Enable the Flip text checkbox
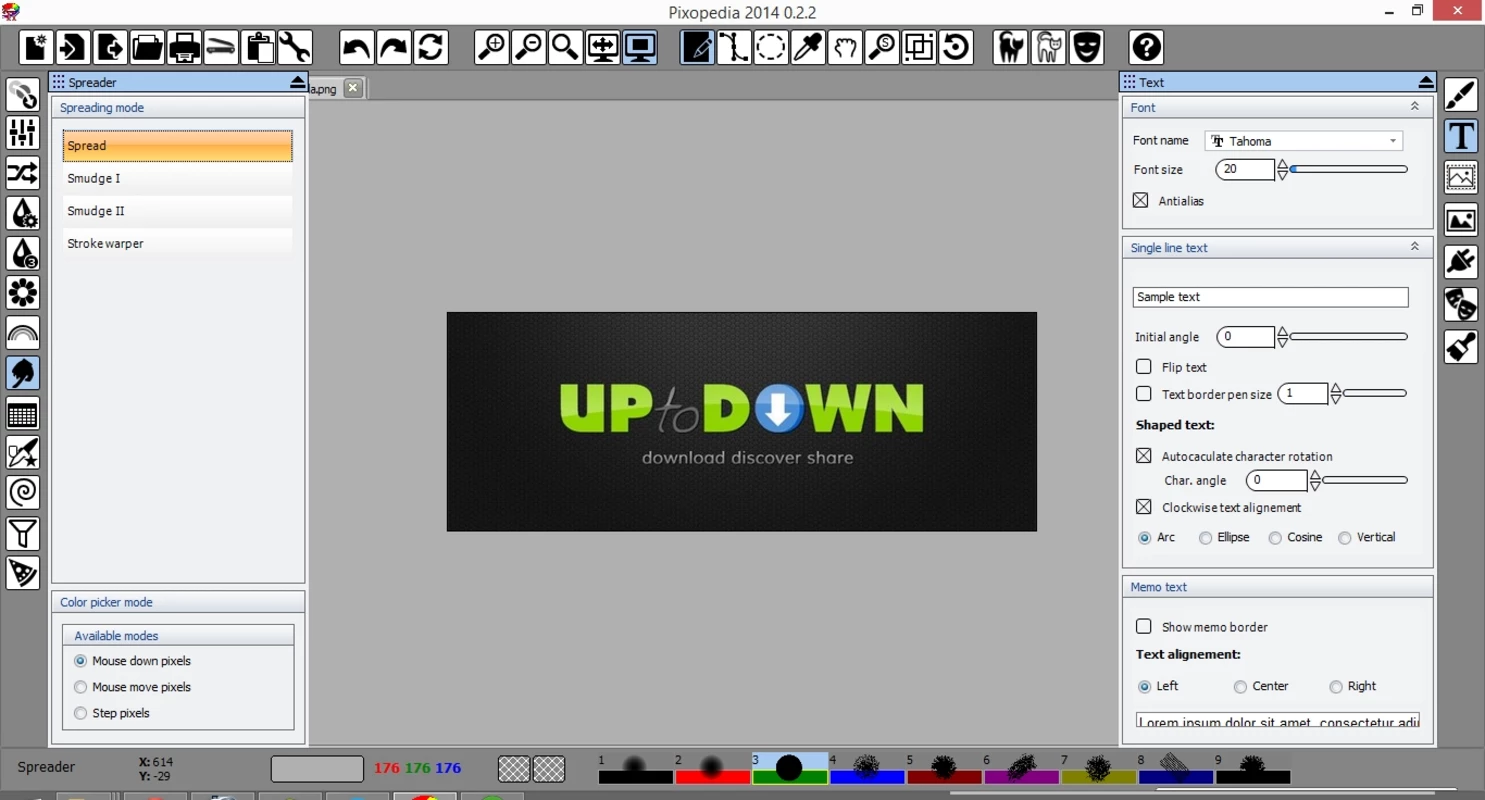 tap(1144, 367)
